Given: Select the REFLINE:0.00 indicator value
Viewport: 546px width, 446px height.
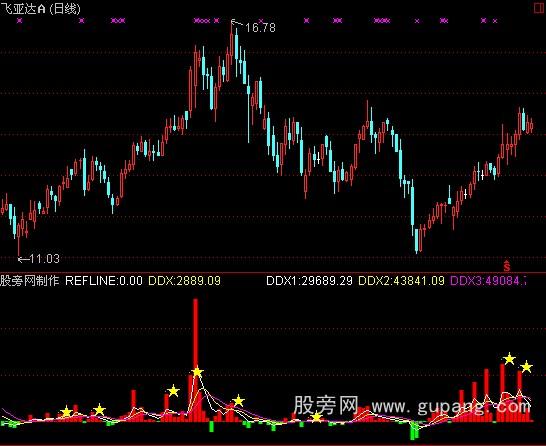Looking at the screenshot, I should point(104,281).
